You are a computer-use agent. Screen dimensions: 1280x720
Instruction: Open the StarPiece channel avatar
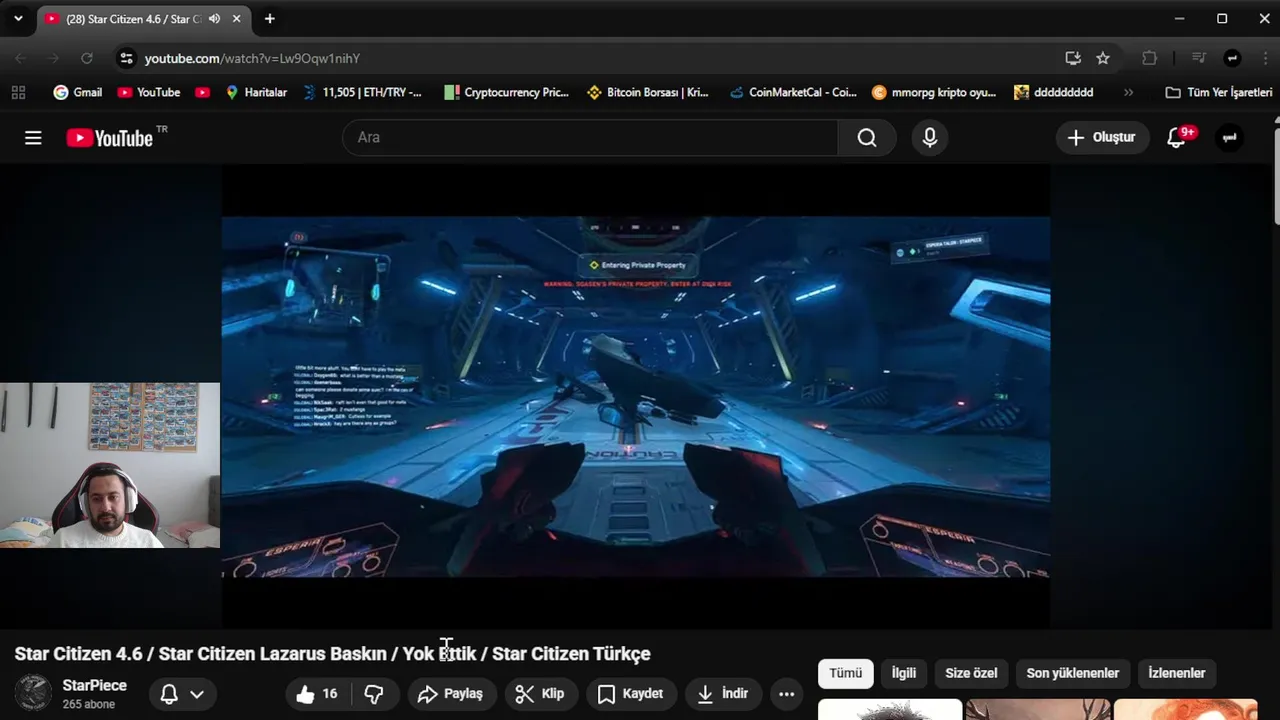pyautogui.click(x=33, y=693)
